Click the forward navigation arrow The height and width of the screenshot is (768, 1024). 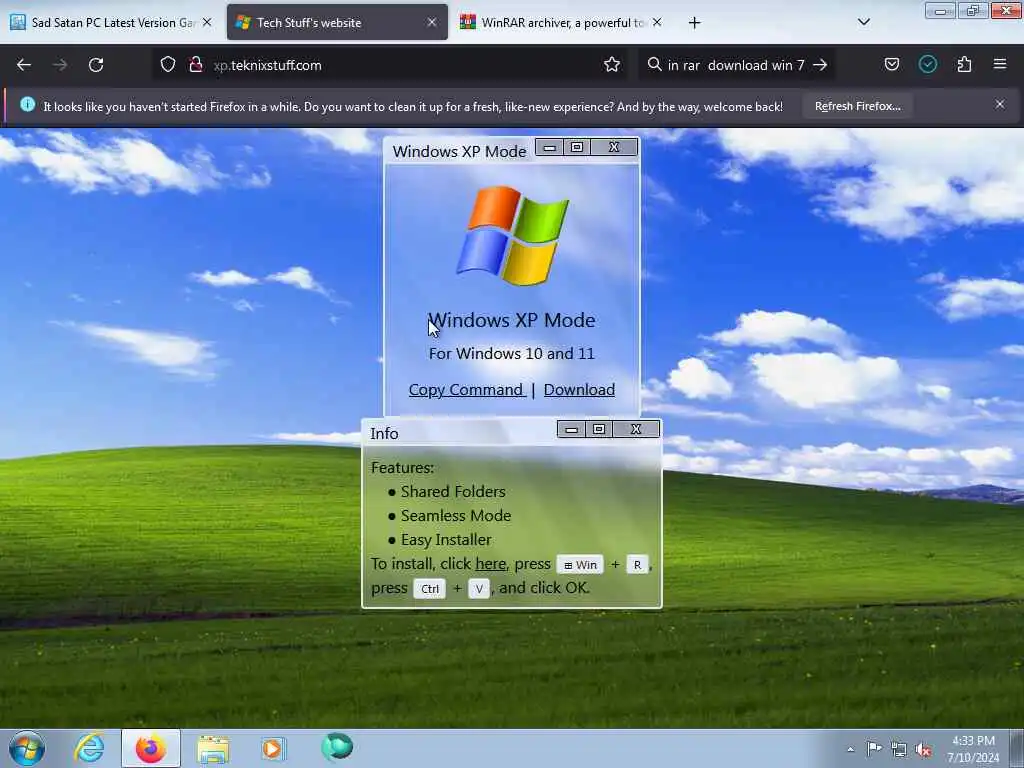[59, 65]
